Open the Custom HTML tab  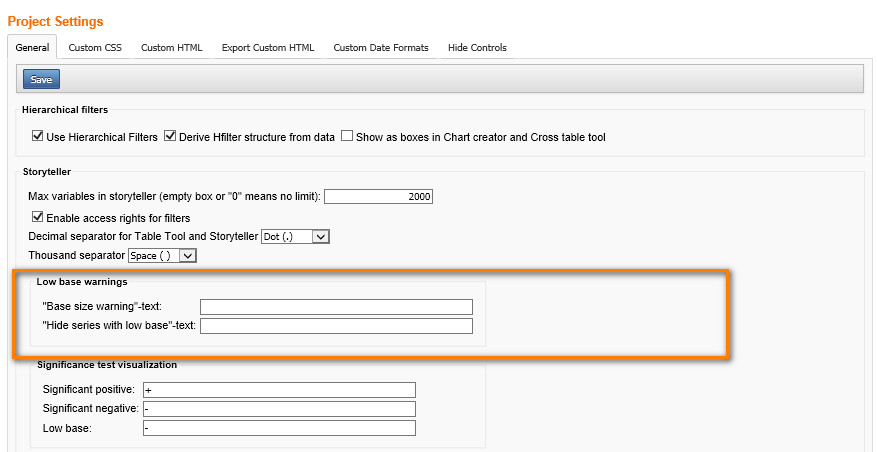click(x=171, y=47)
